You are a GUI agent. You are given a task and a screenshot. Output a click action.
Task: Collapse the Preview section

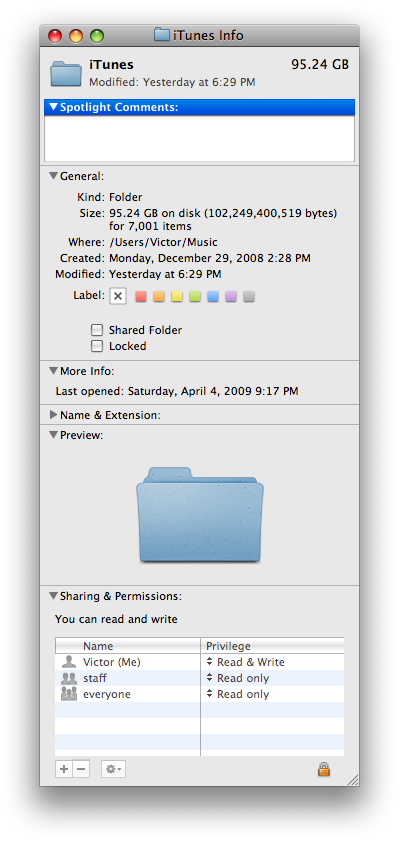[x=53, y=435]
